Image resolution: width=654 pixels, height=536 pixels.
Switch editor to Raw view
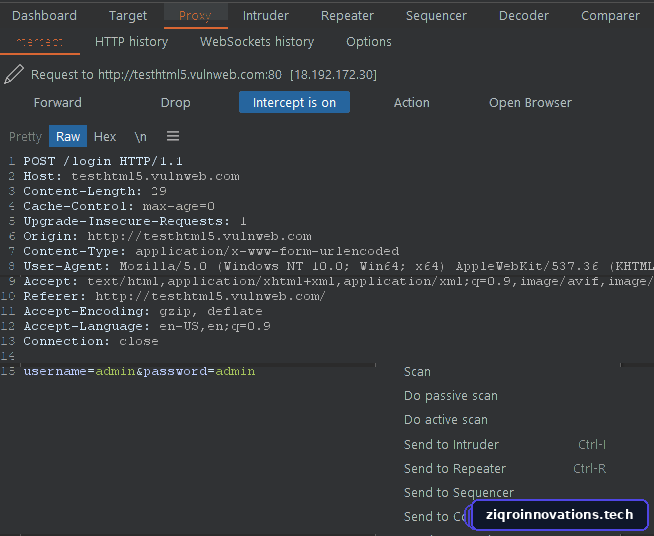coord(68,136)
